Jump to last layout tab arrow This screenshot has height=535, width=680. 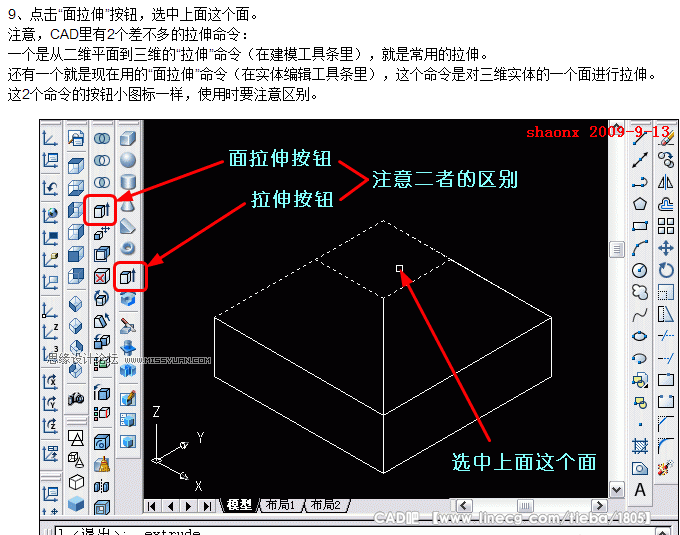pyautogui.click(x=207, y=506)
